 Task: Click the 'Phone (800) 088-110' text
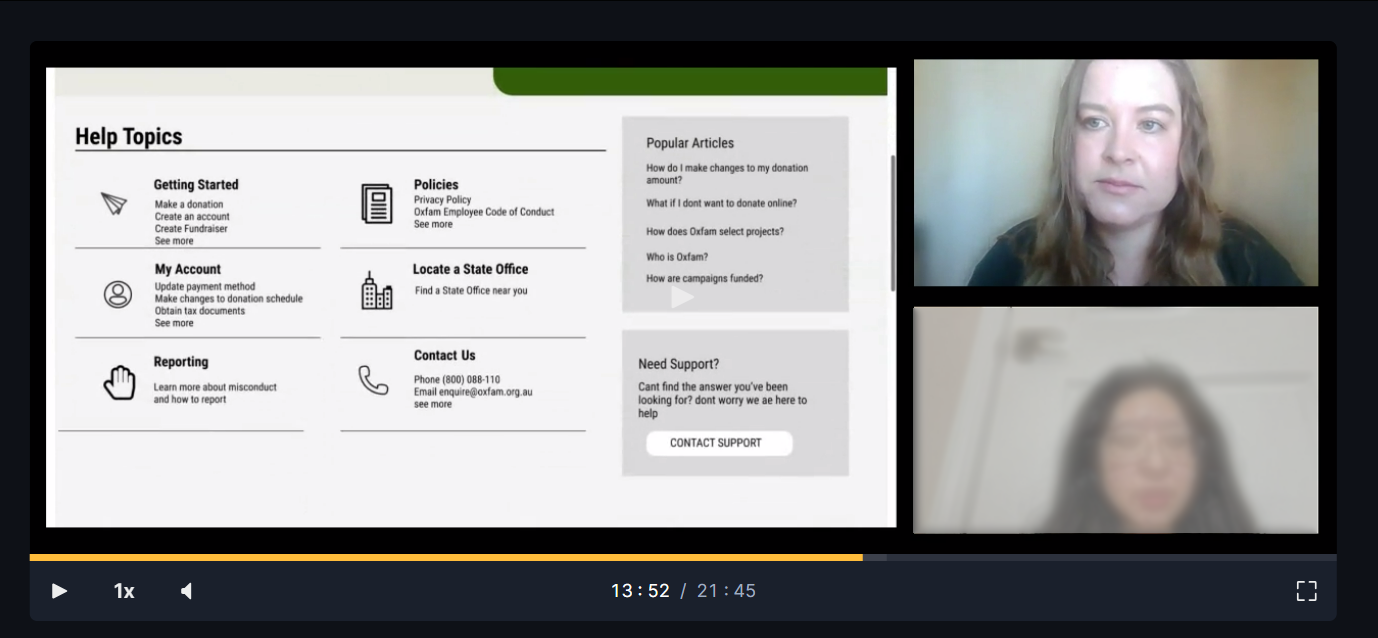point(457,380)
